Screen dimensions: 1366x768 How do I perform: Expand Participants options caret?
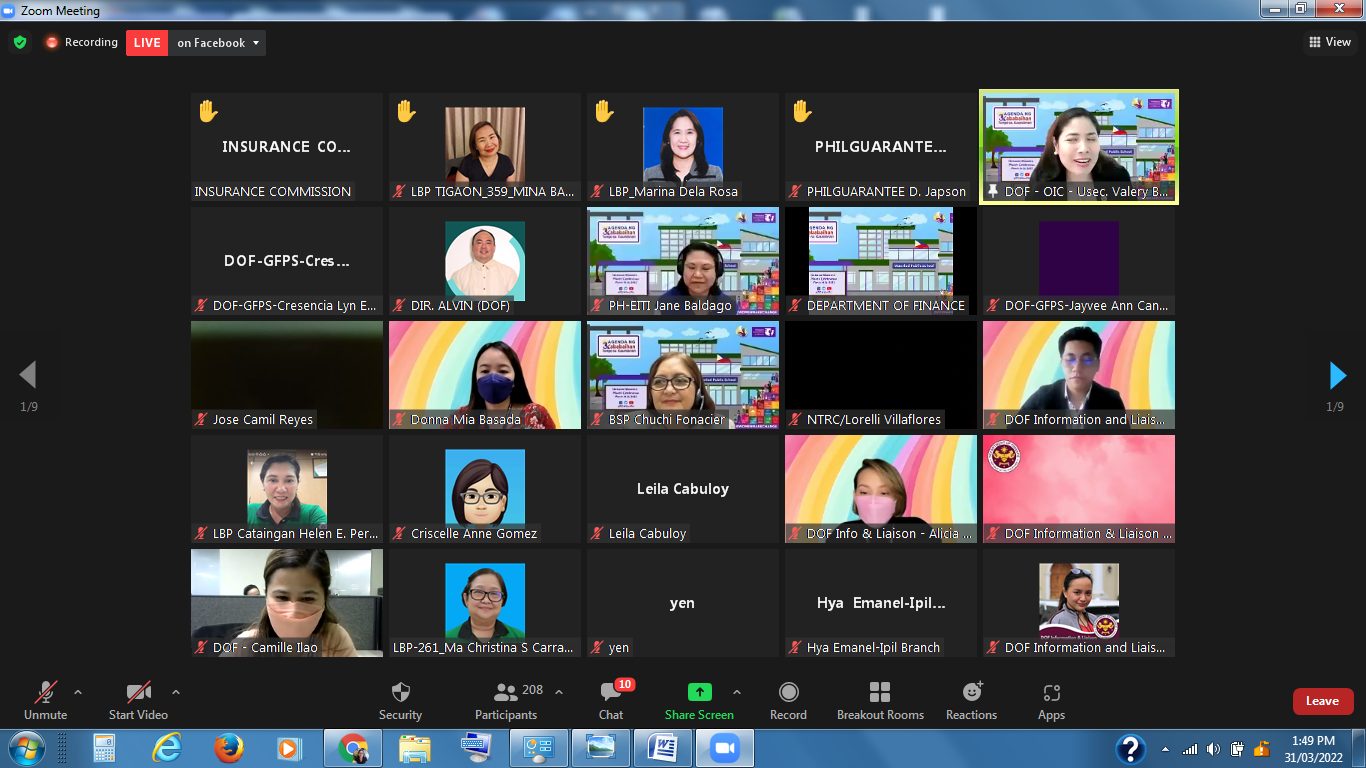click(558, 691)
